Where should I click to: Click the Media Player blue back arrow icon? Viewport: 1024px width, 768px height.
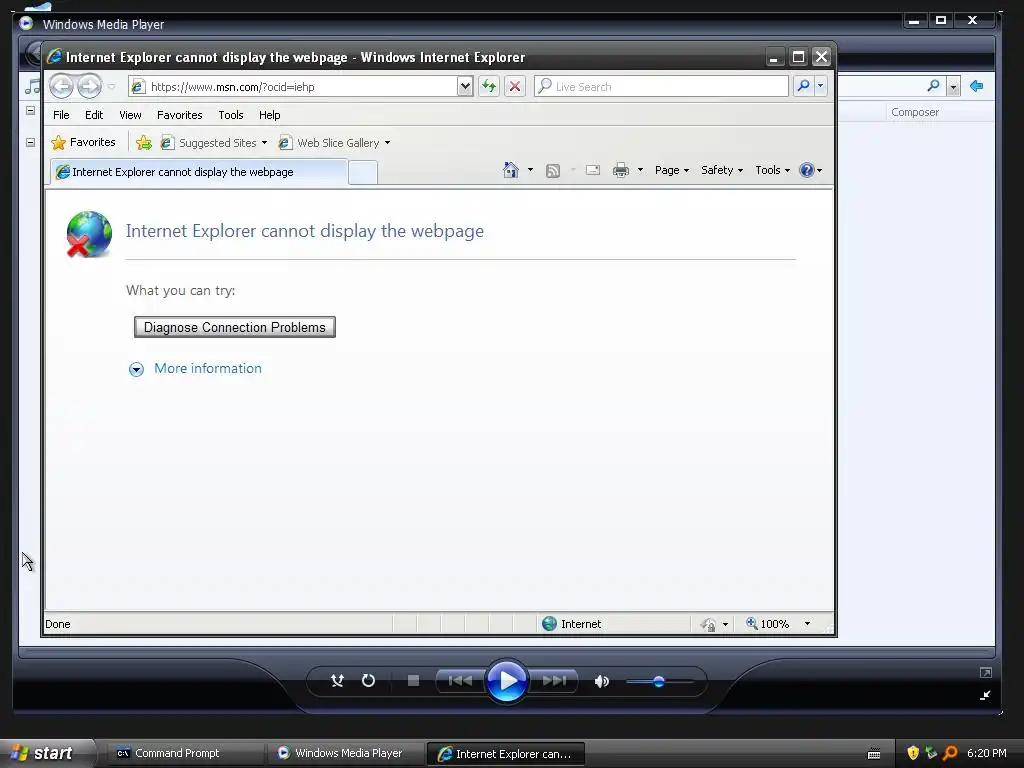[977, 86]
